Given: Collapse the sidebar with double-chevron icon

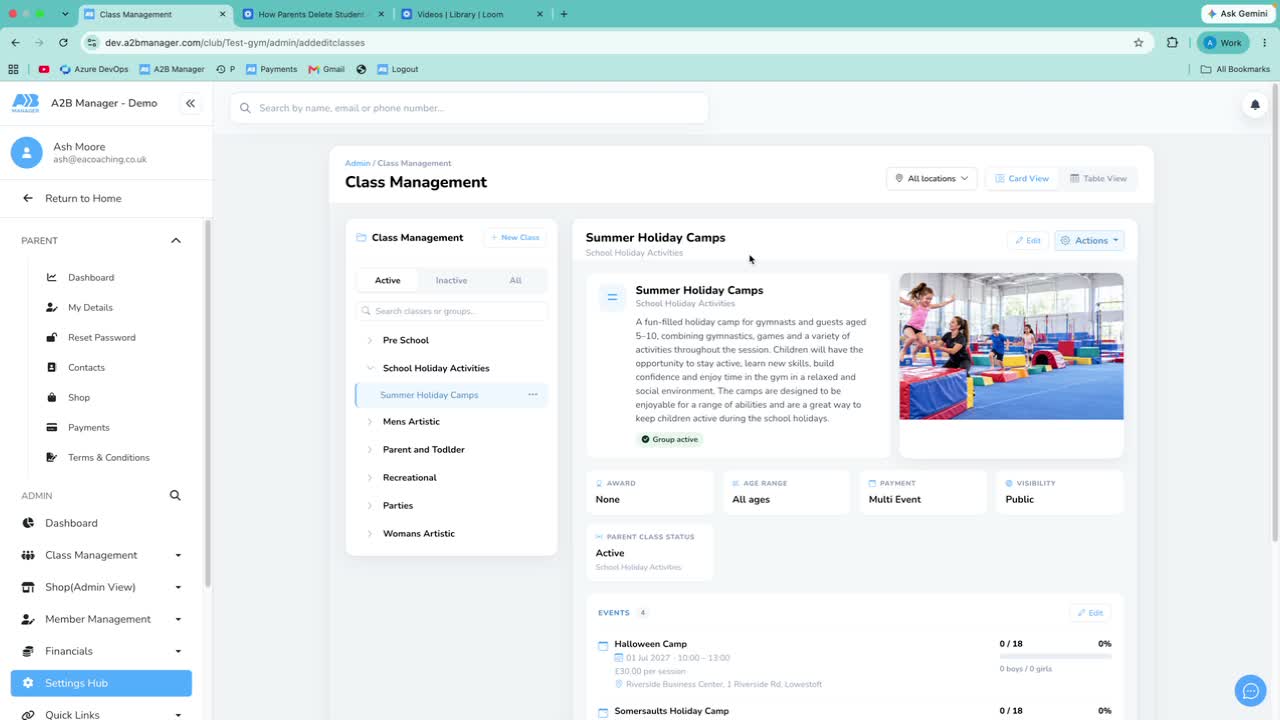Looking at the screenshot, I should point(190,103).
